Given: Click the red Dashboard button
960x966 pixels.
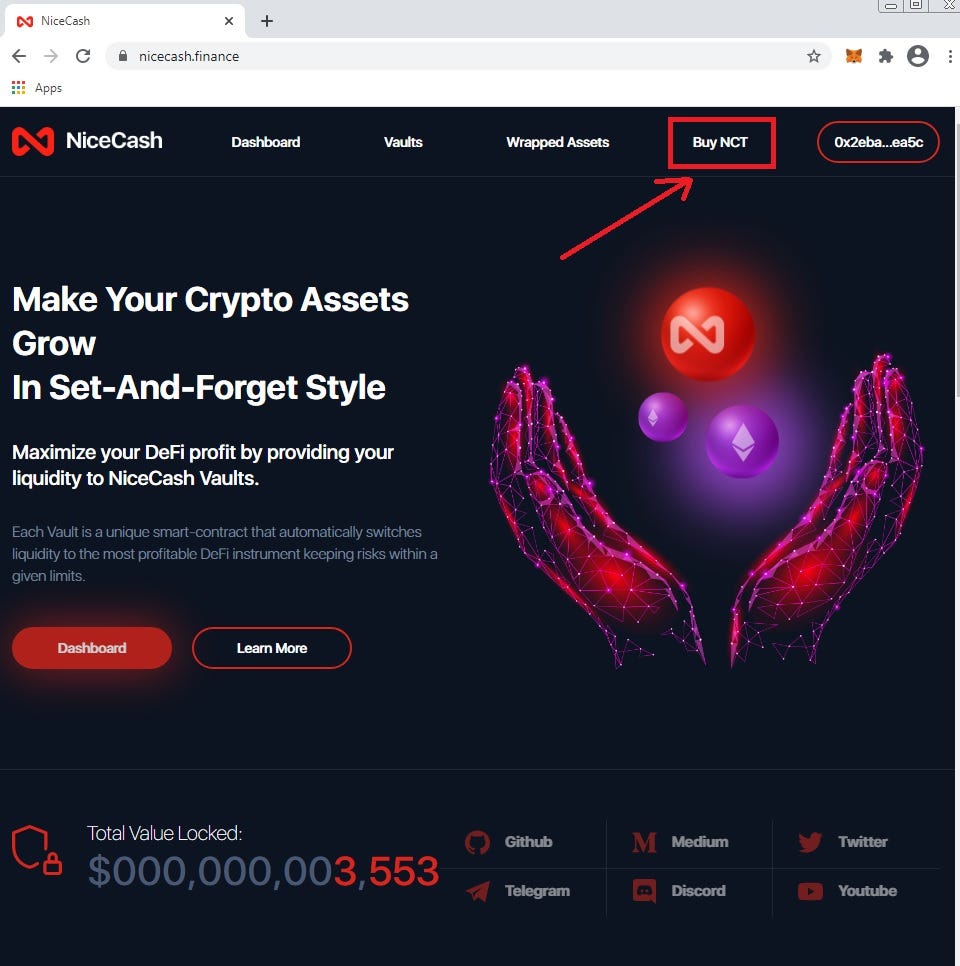Looking at the screenshot, I should click(92, 648).
